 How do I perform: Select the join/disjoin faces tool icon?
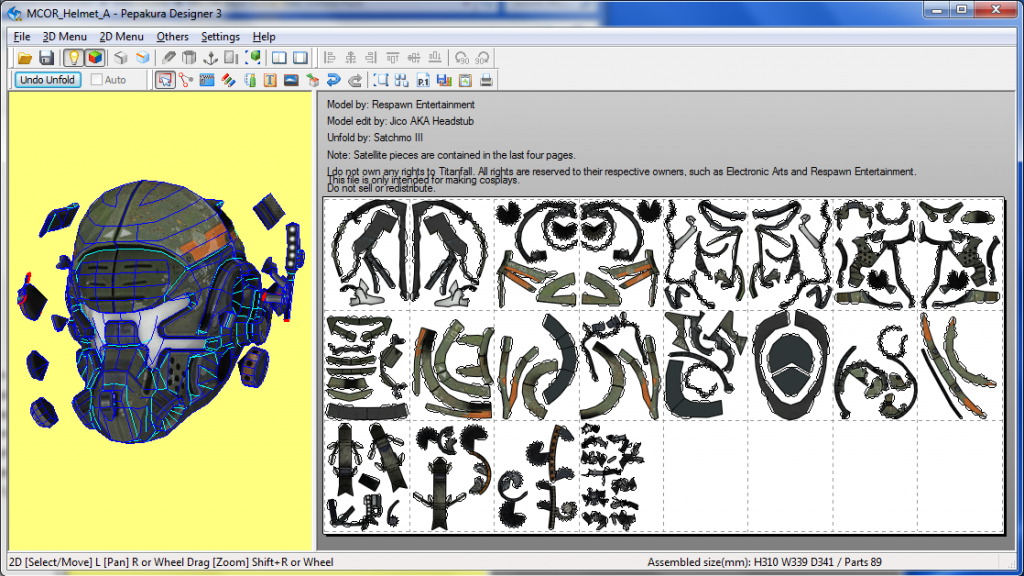pos(186,80)
